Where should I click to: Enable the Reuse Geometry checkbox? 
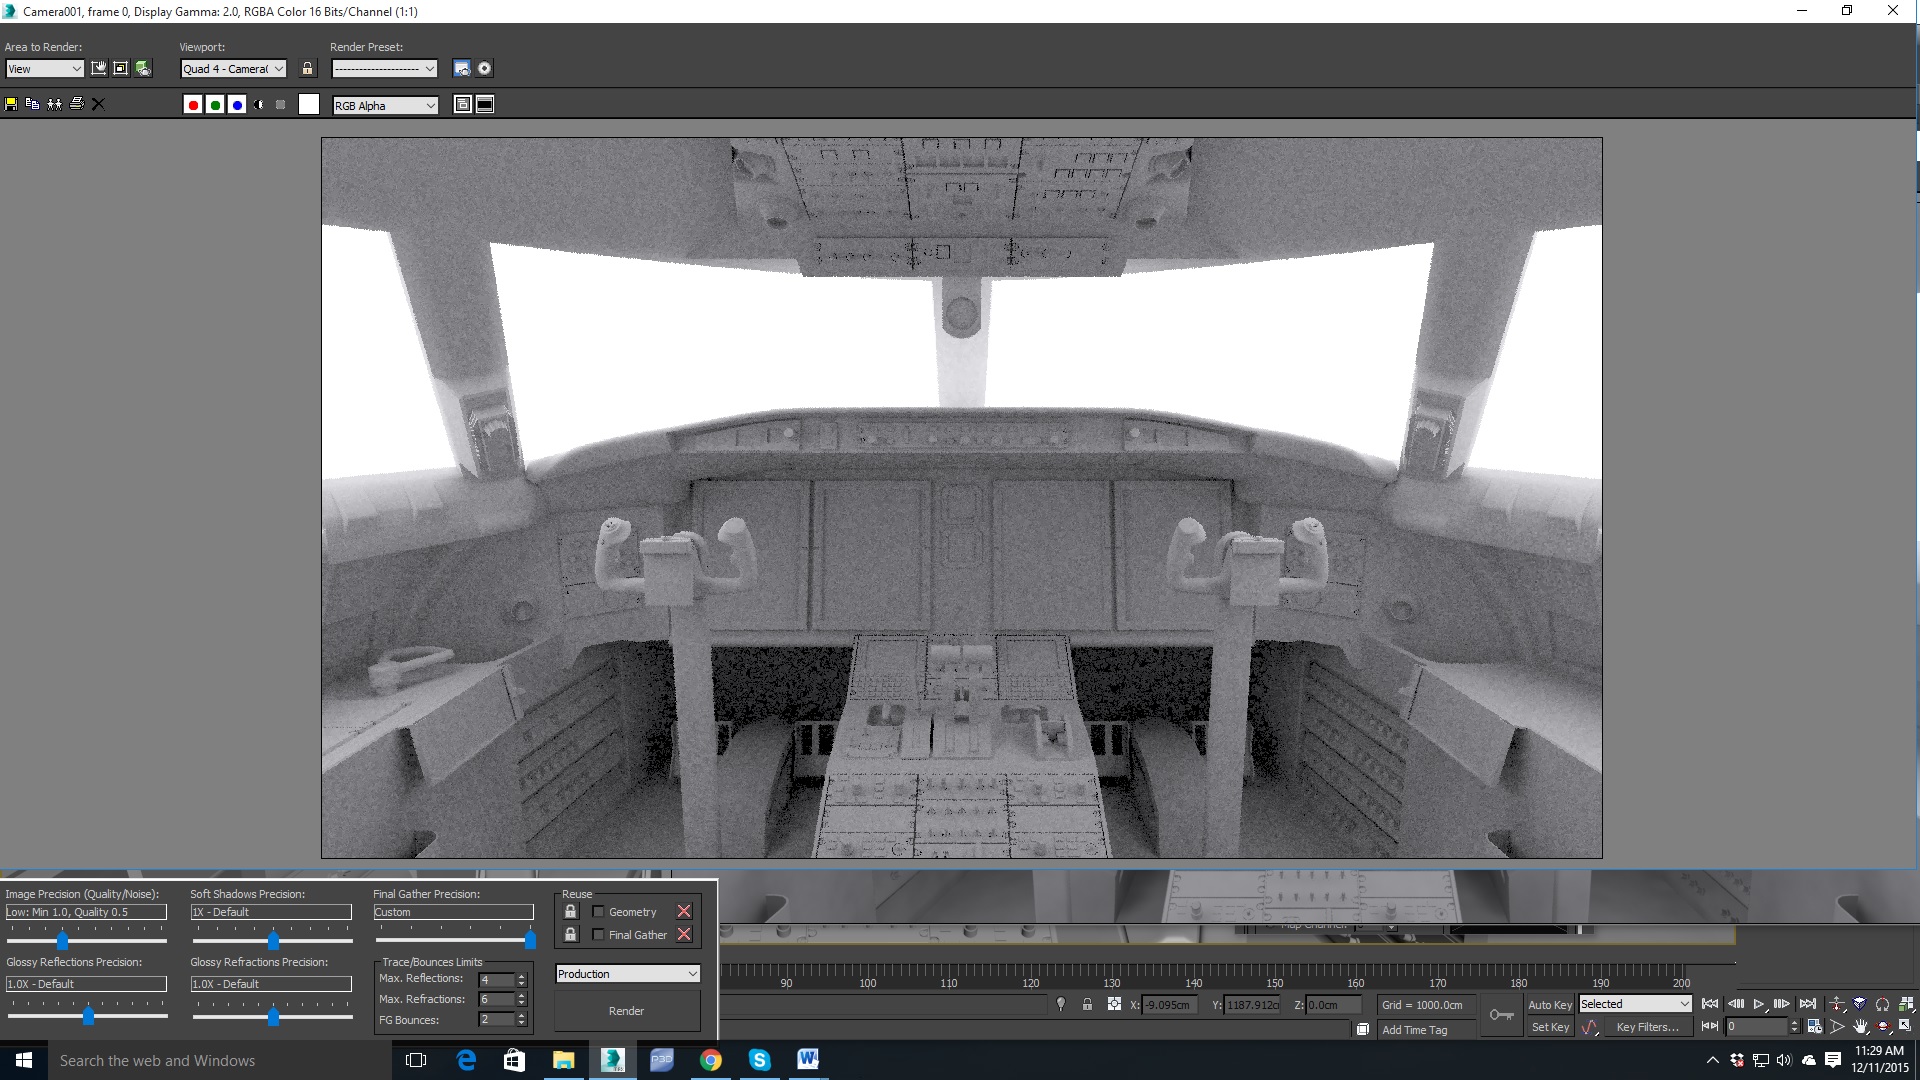coord(598,911)
